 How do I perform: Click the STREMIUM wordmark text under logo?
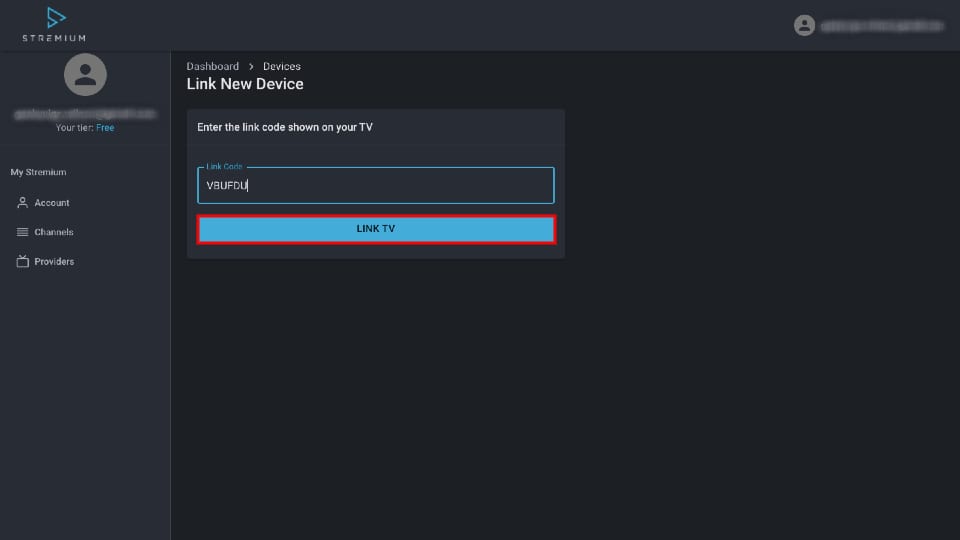[x=54, y=38]
